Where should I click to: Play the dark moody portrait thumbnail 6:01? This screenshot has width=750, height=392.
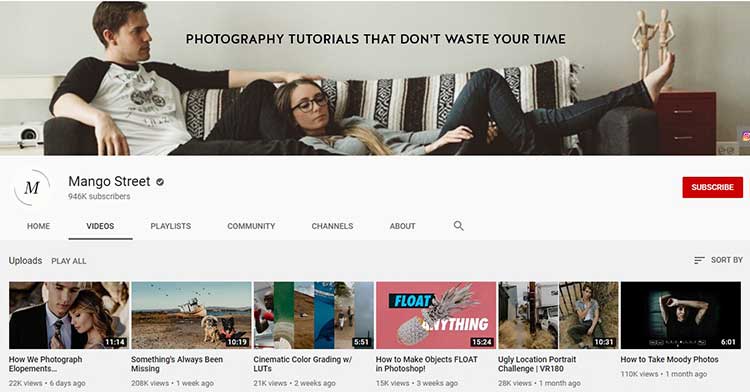point(681,315)
